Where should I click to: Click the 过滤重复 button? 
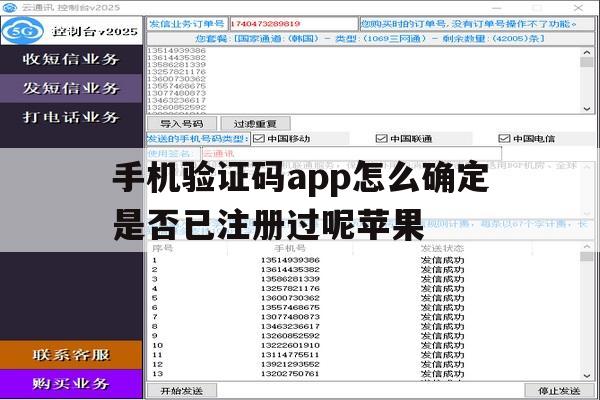pos(255,124)
